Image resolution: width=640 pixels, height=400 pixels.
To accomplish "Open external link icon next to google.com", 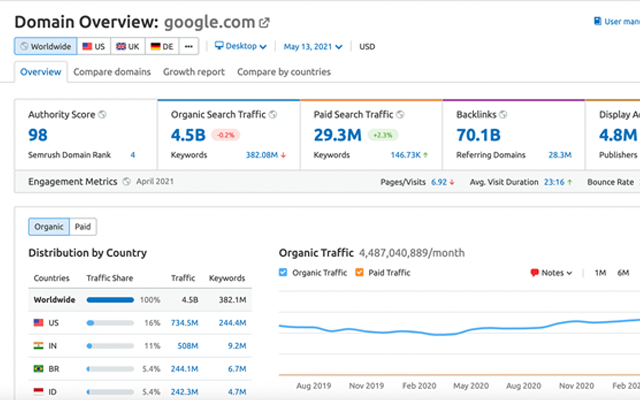I will click(x=264, y=22).
